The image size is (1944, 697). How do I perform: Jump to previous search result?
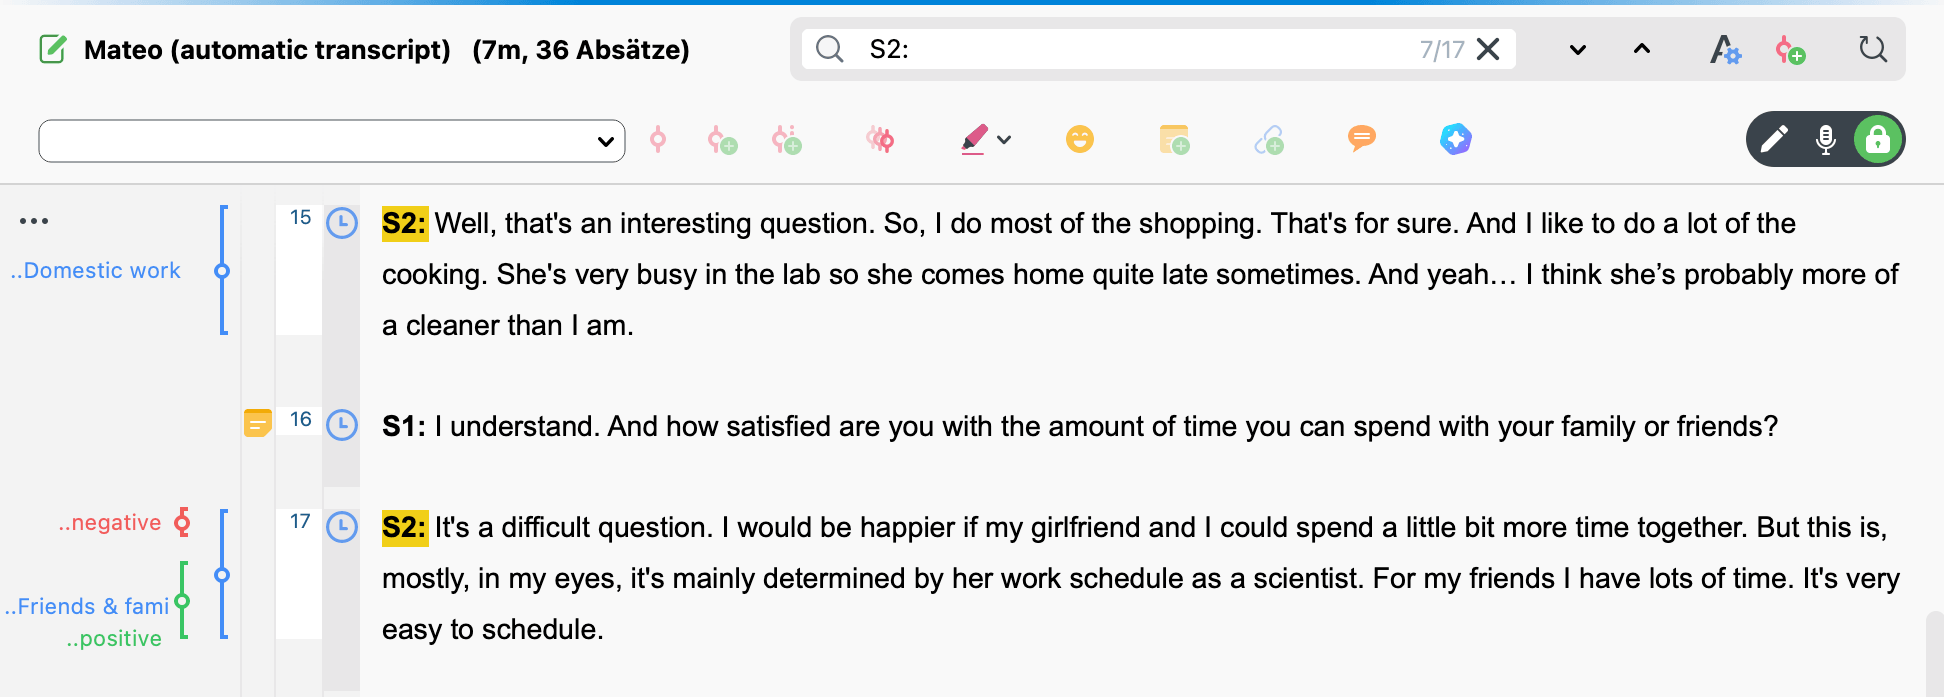coord(1642,49)
